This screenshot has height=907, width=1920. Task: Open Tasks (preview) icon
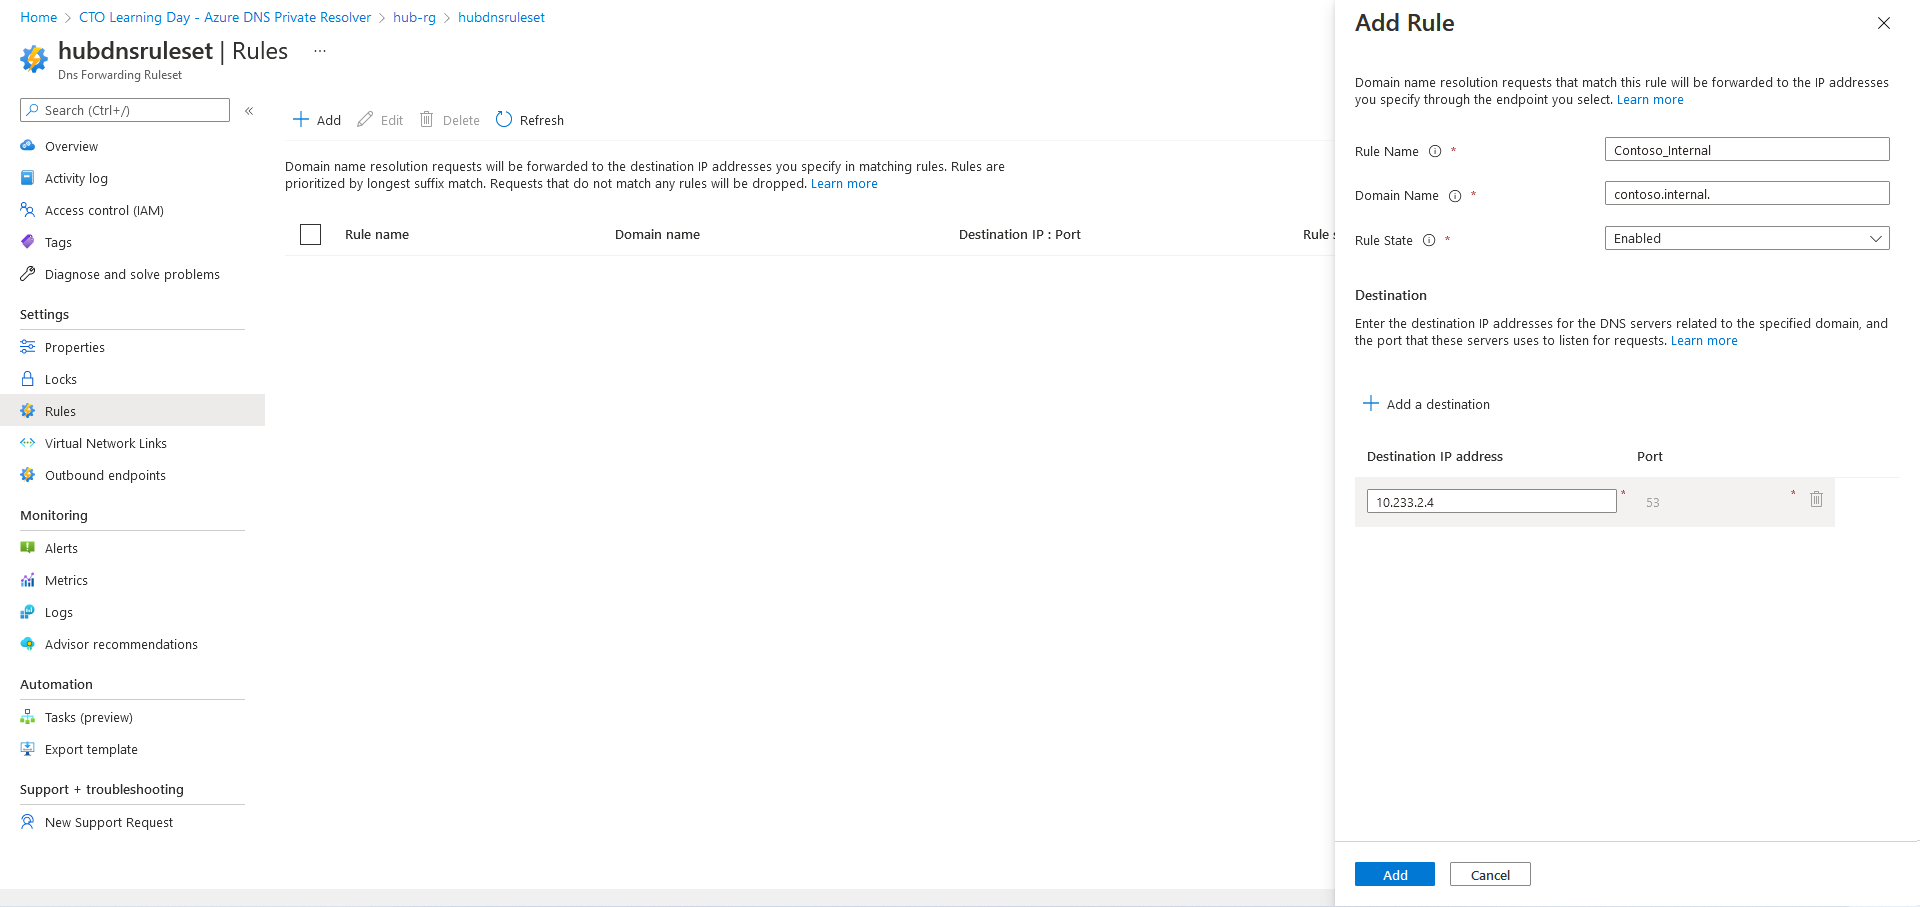pos(28,717)
